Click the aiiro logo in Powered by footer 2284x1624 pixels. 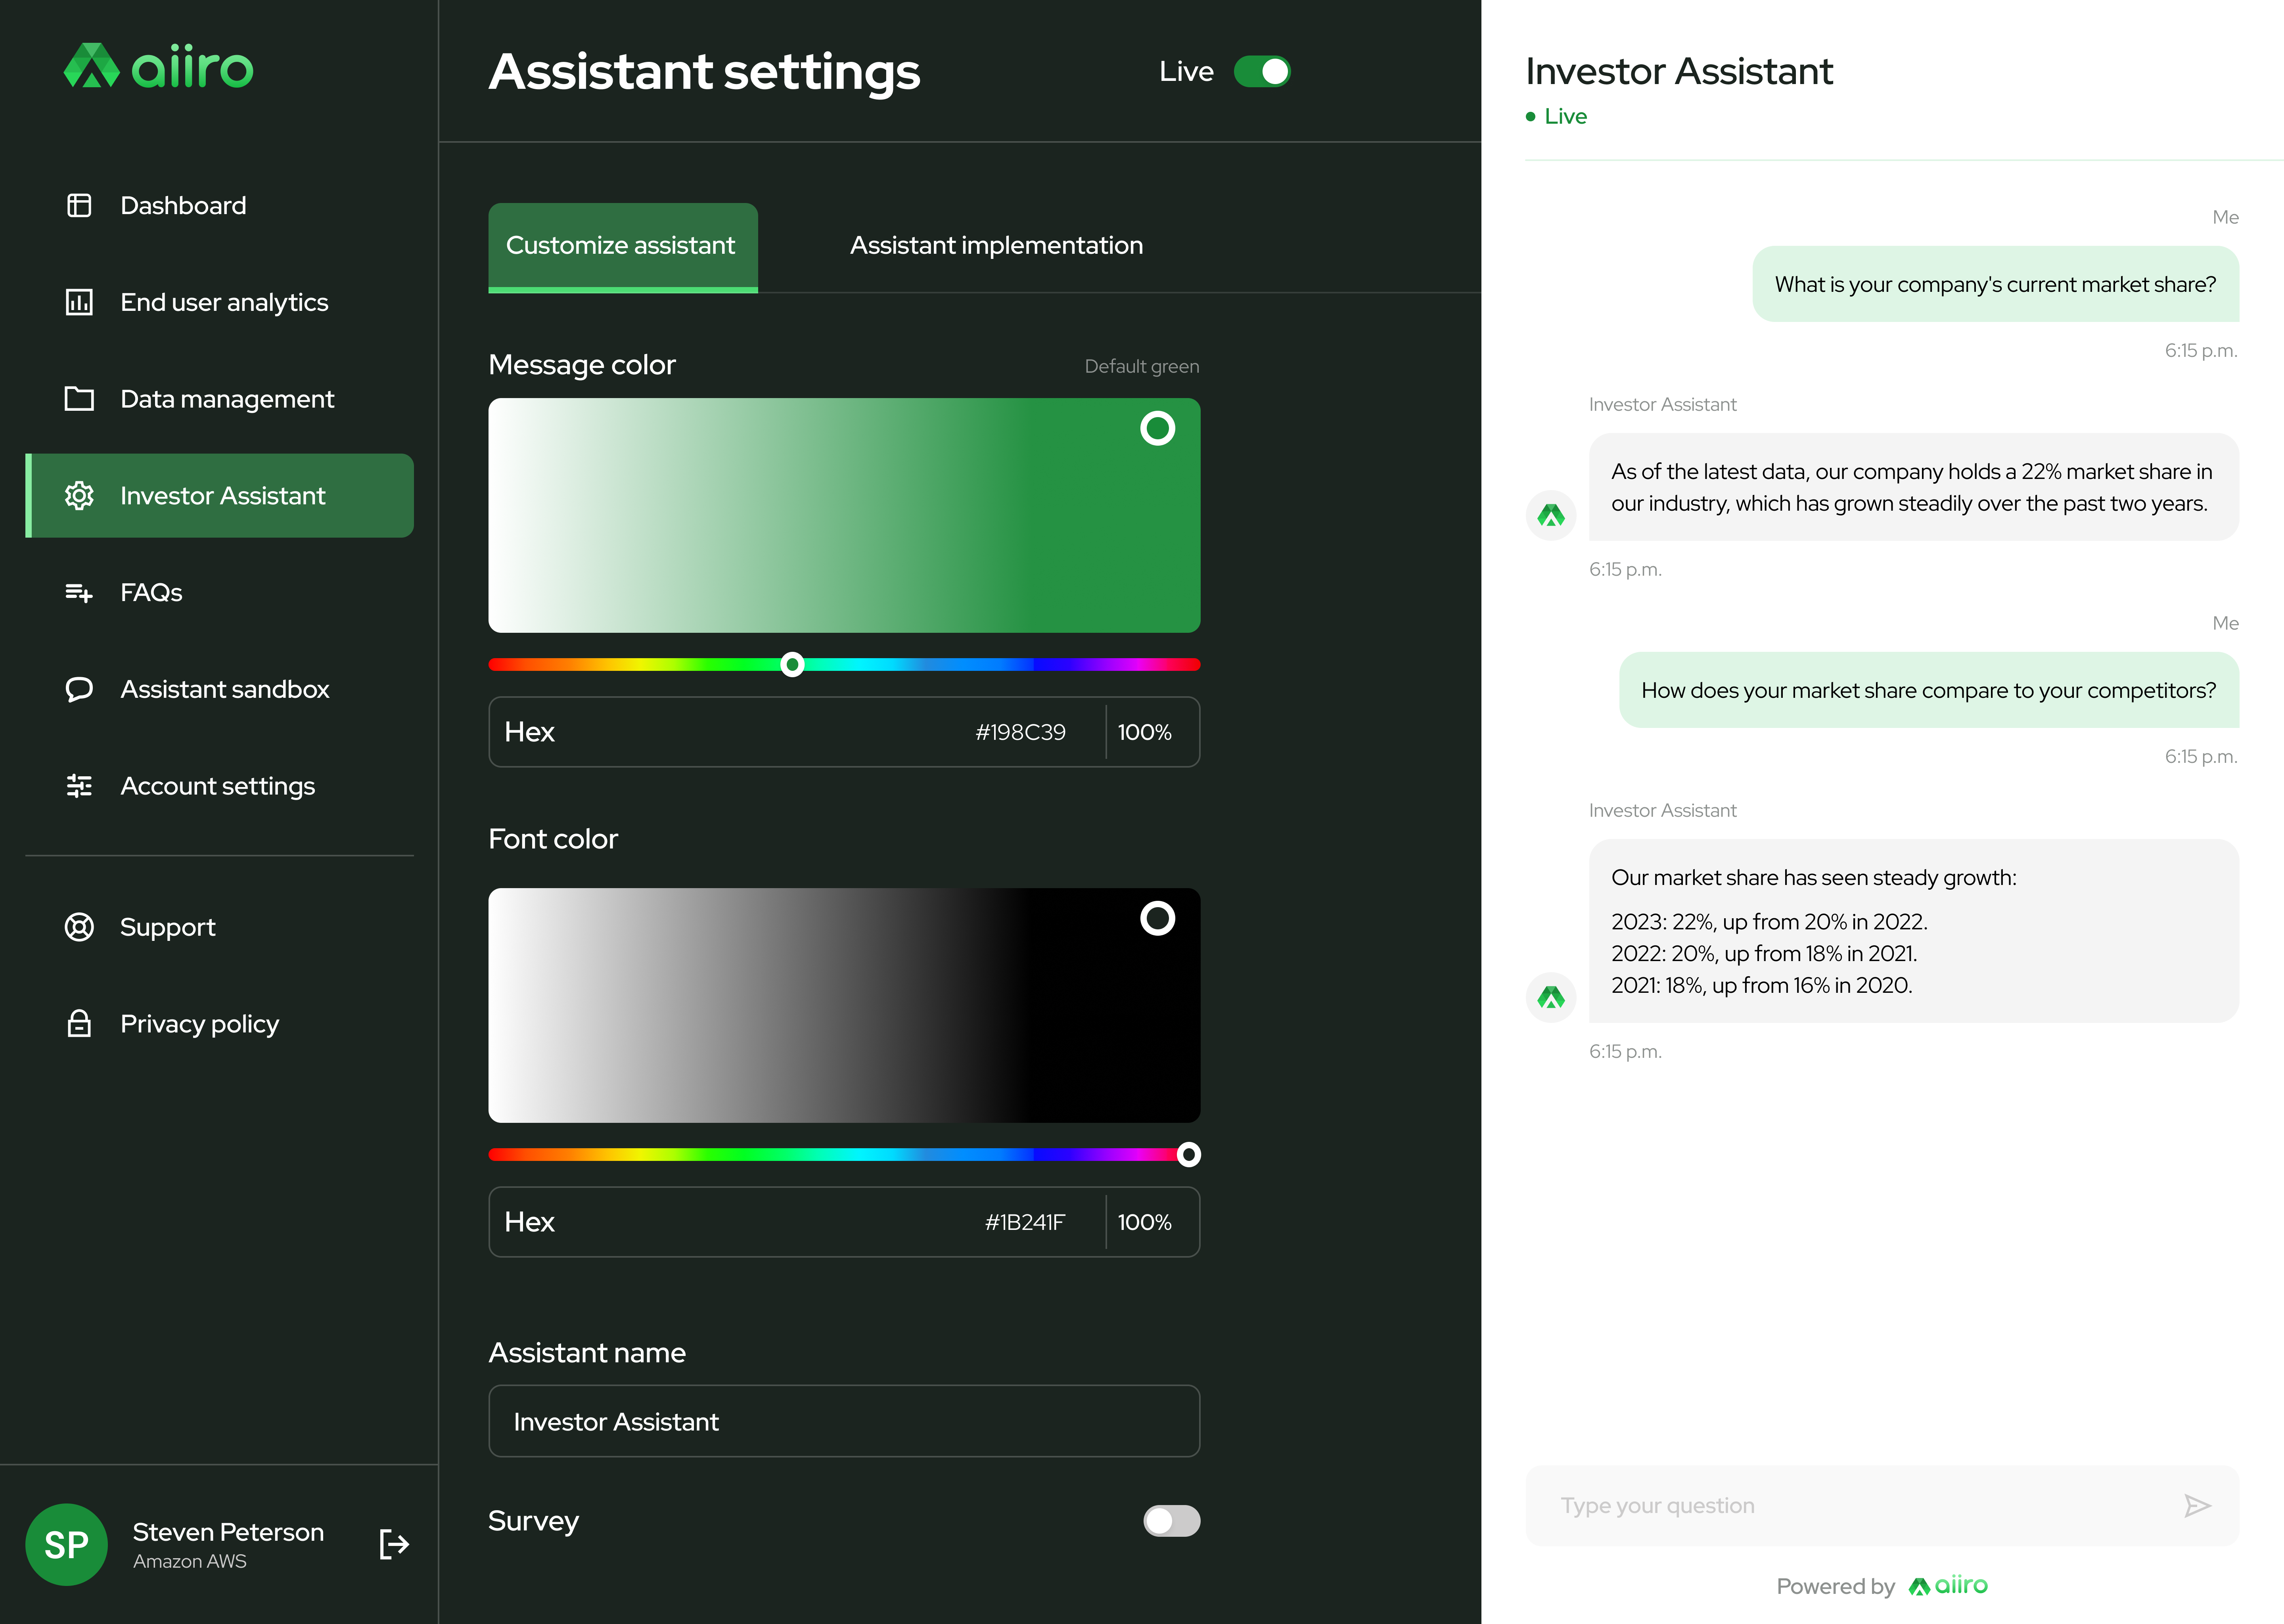click(x=1948, y=1586)
